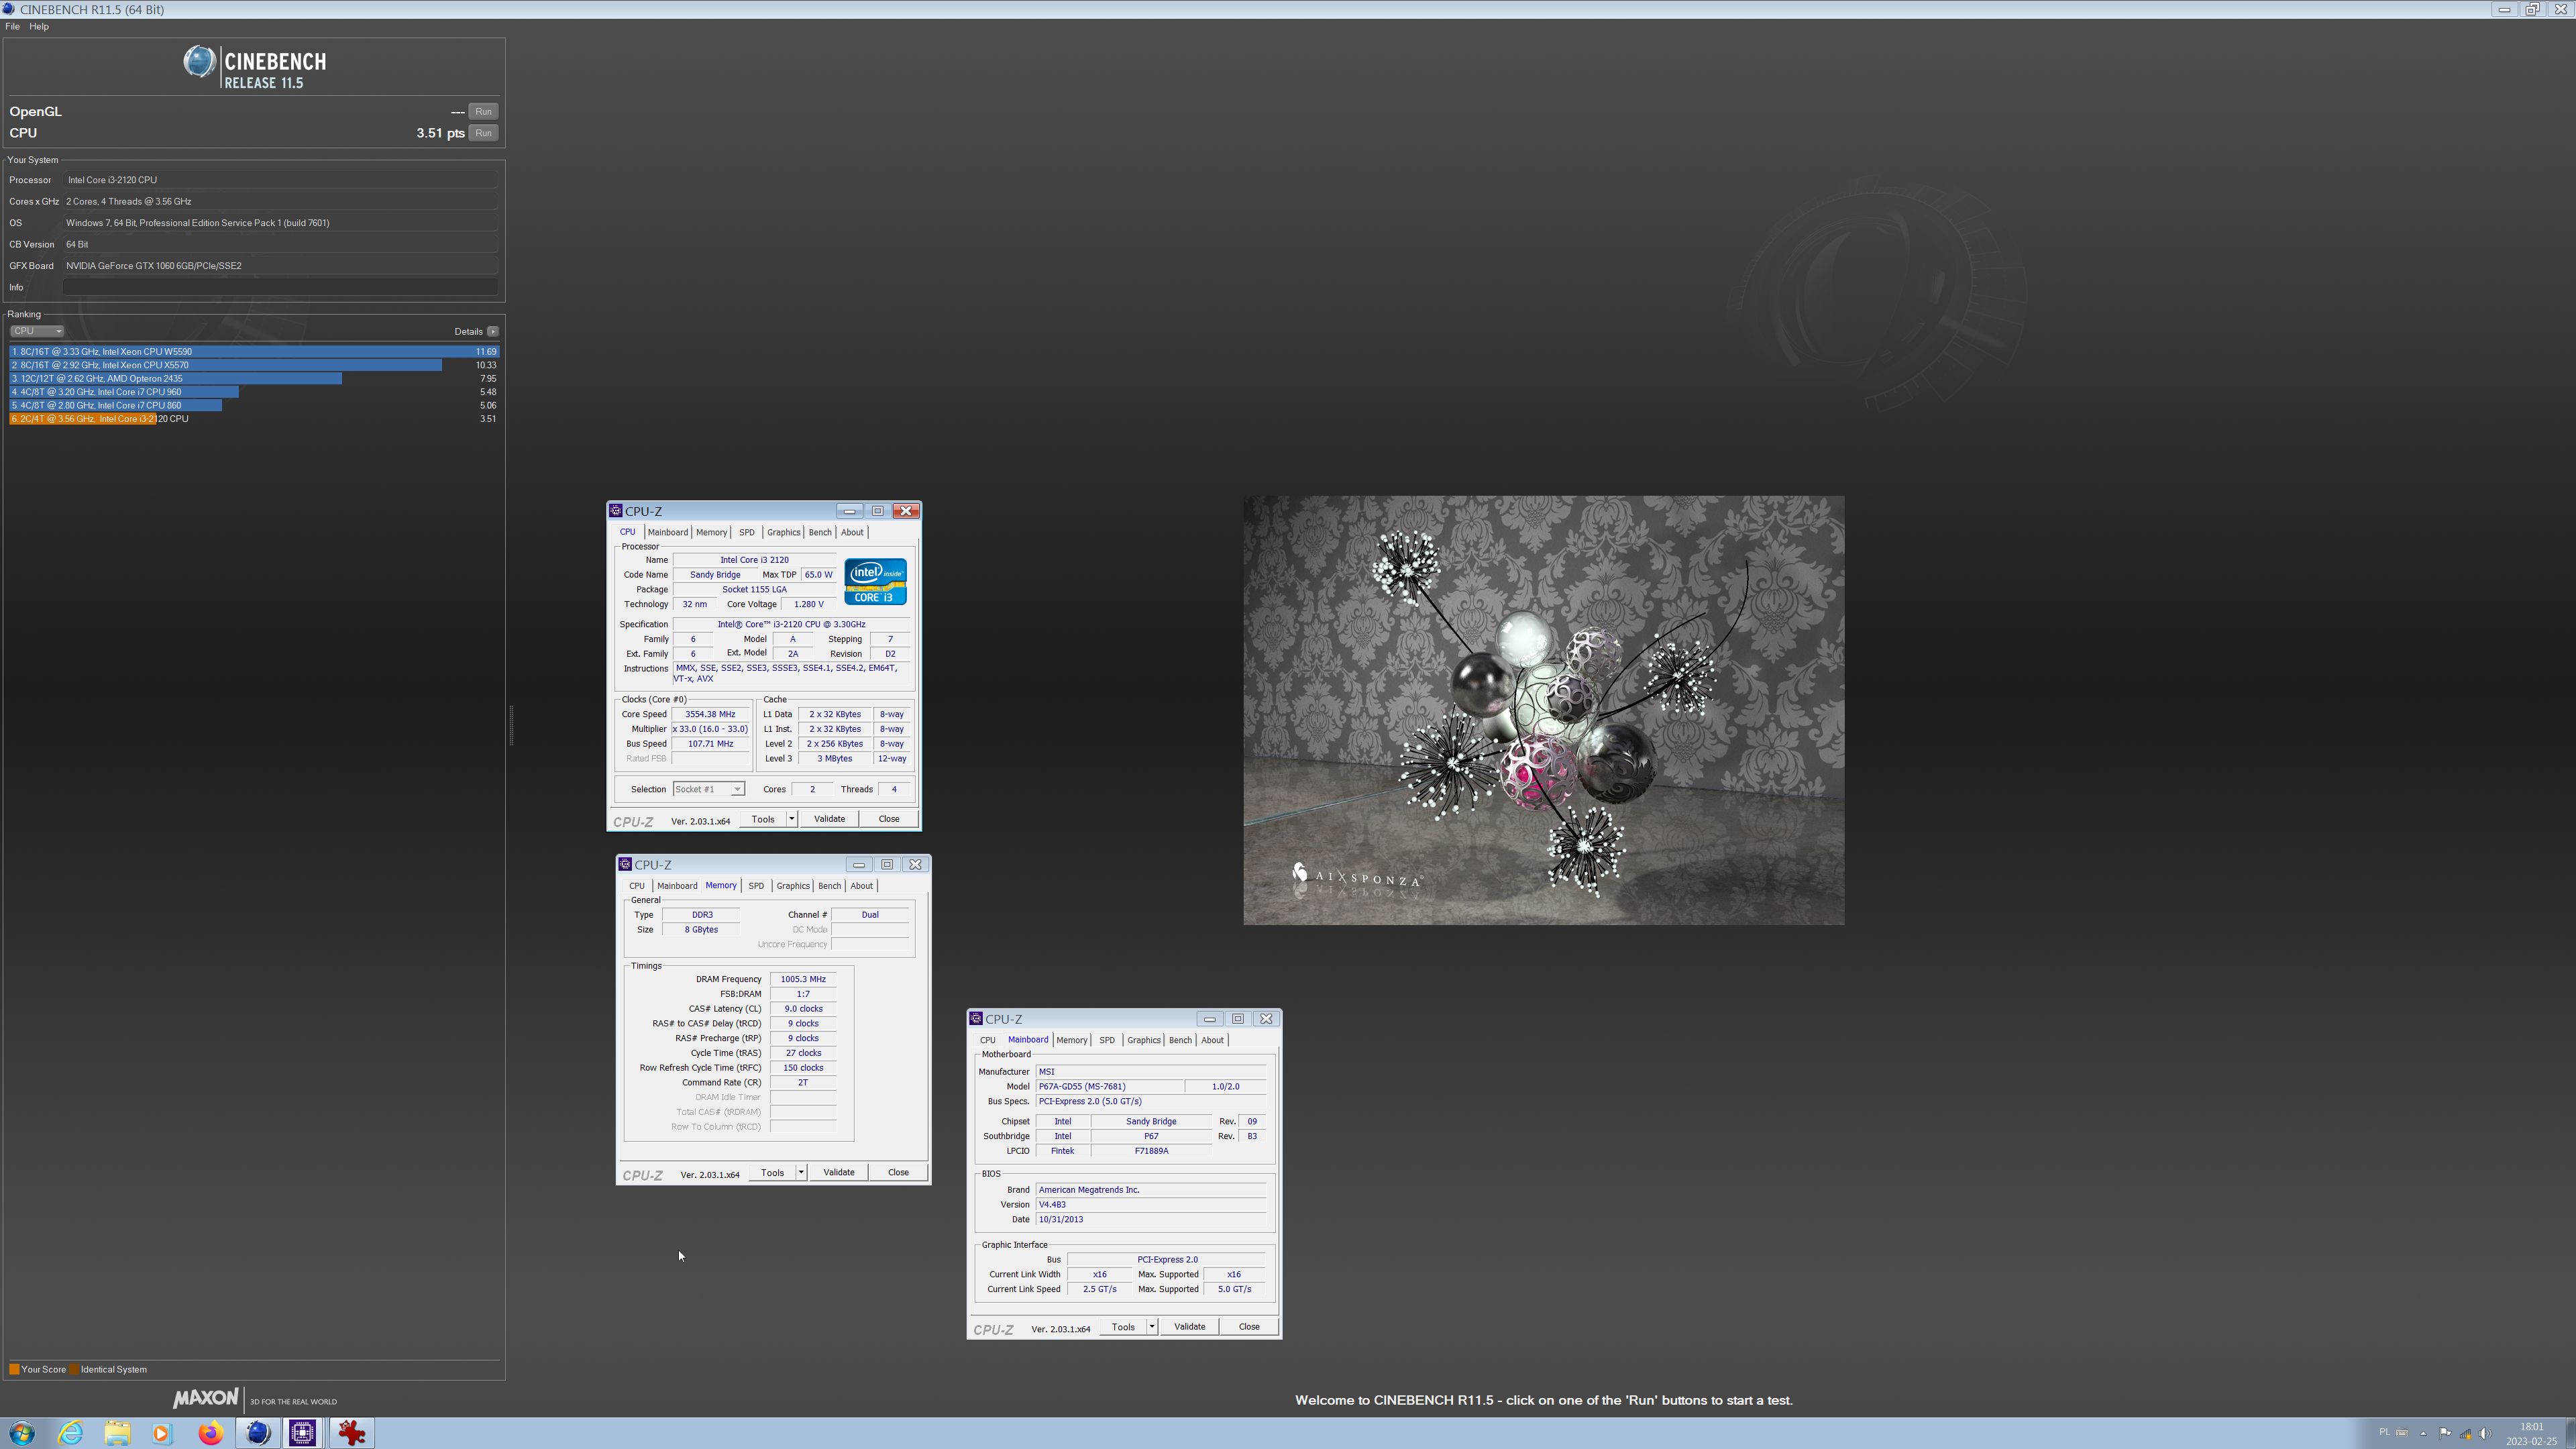This screenshot has height=1449, width=2576.
Task: Open CPU tab in CPU-Z Mainboard window
Action: (x=987, y=1040)
